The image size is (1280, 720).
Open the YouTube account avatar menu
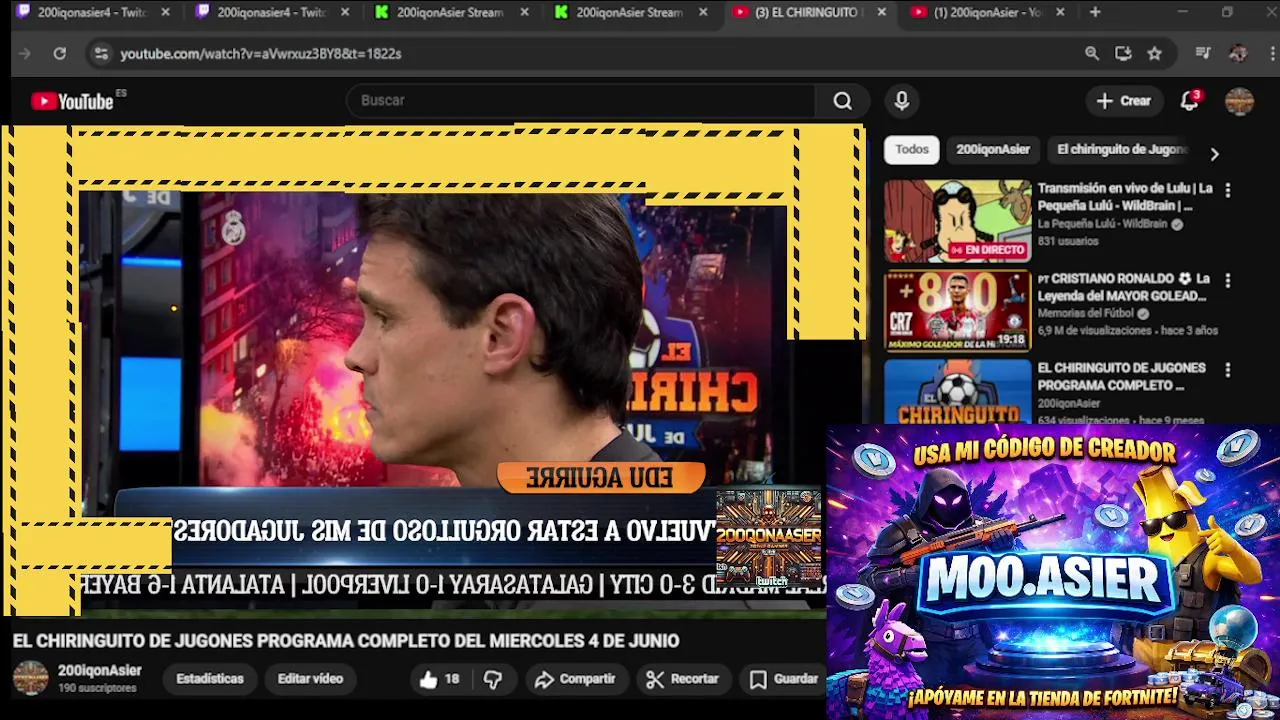coord(1239,101)
